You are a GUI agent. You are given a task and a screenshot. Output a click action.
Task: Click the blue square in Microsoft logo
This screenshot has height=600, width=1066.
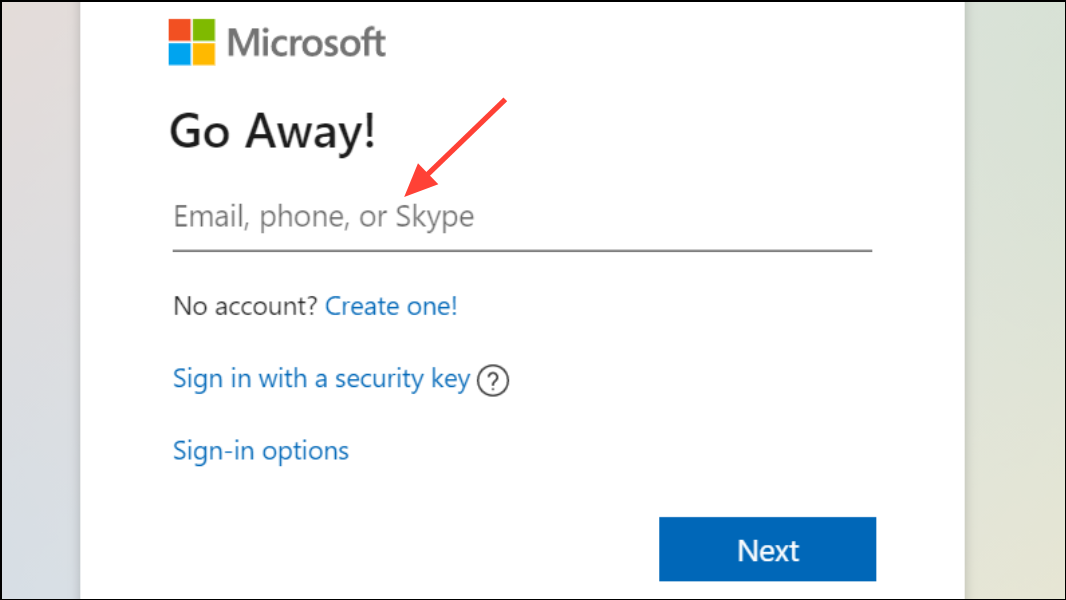click(179, 54)
